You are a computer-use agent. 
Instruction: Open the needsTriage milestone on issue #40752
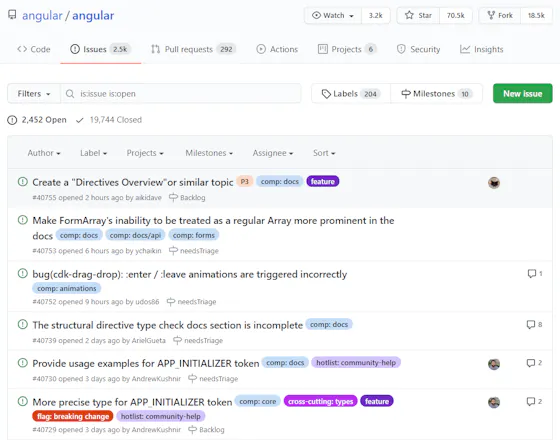click(191, 302)
